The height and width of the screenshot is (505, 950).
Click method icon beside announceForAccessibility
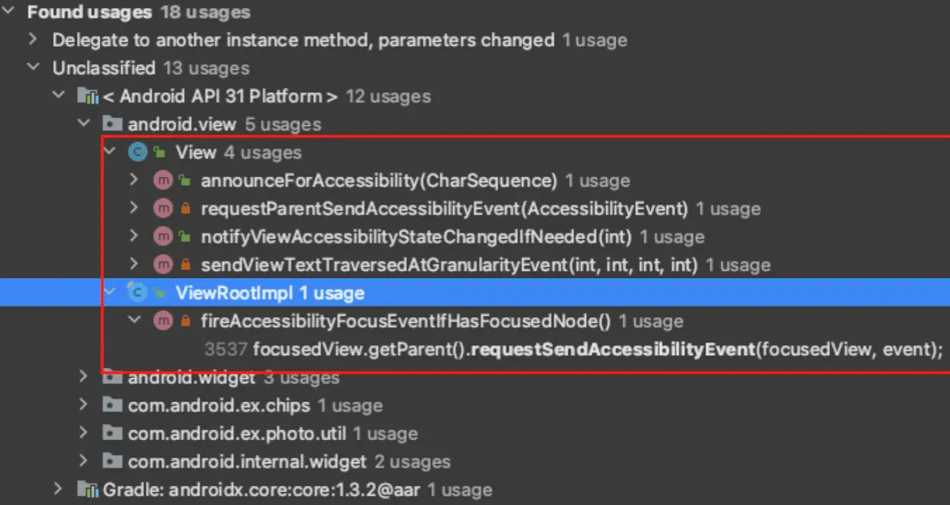coord(162,180)
